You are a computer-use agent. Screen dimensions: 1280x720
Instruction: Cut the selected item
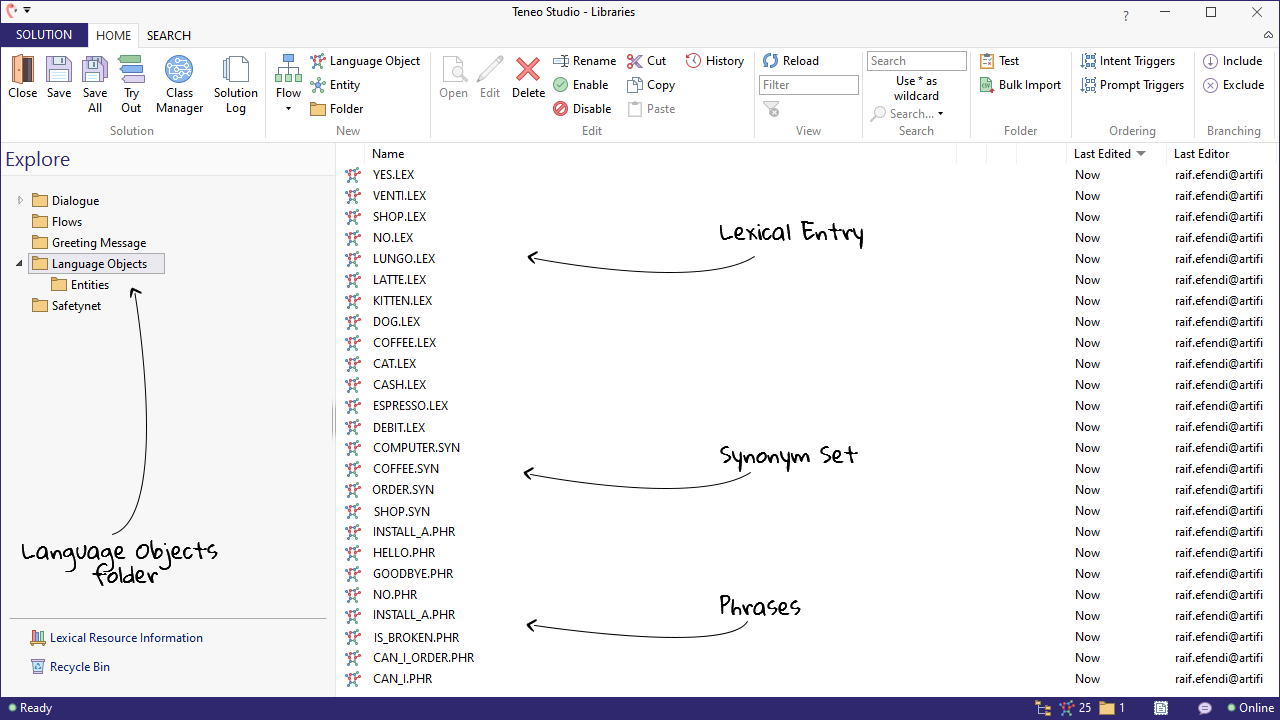[647, 61]
